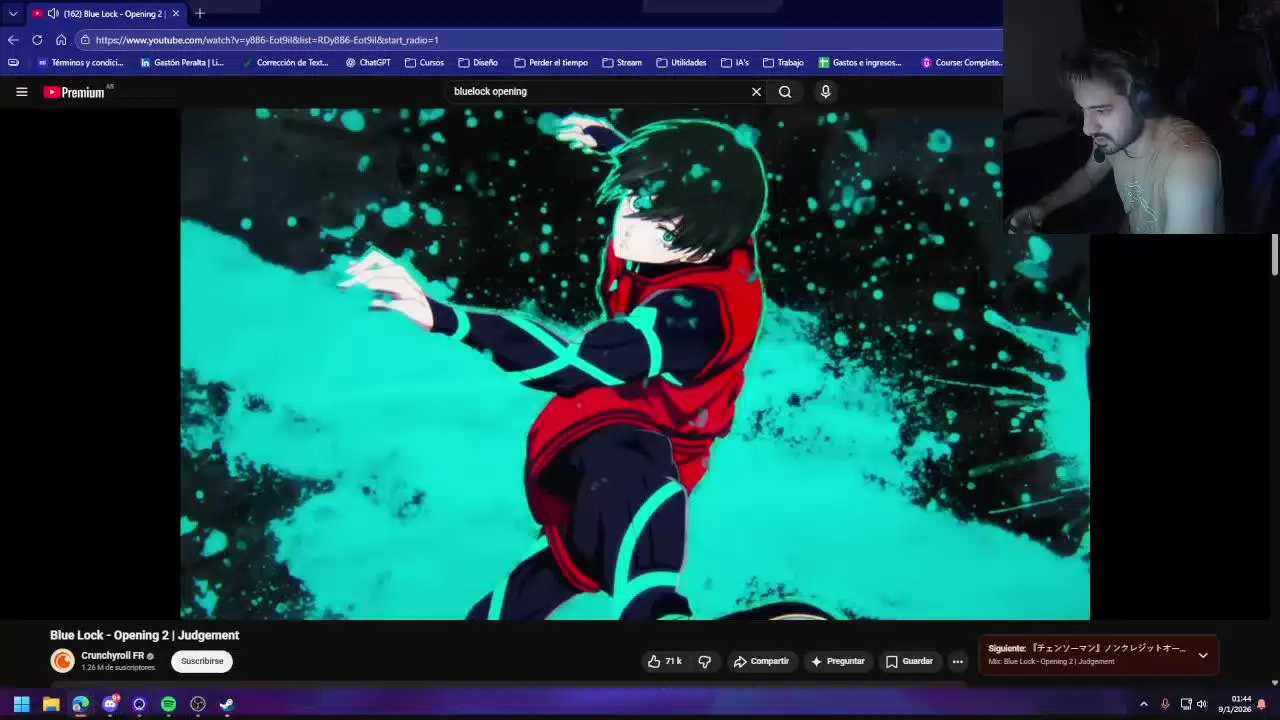Image resolution: width=1280 pixels, height=720 pixels.
Task: Open the purple circle taskbar app
Action: coord(139,704)
